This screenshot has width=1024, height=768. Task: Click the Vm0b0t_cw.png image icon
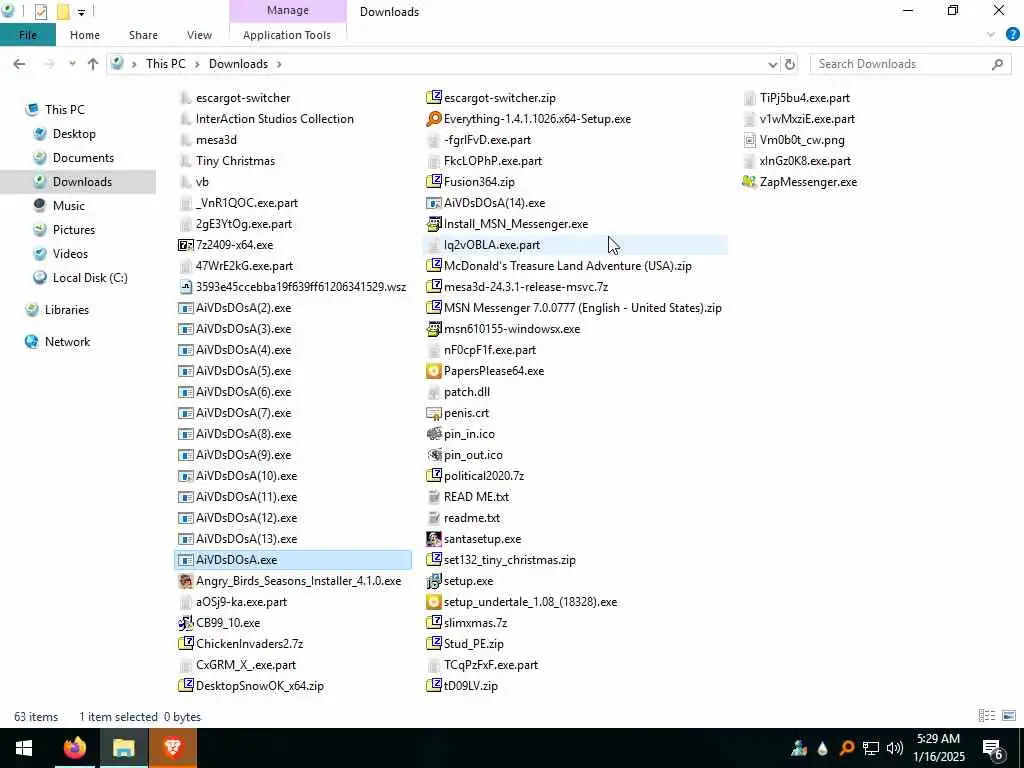[x=749, y=140]
